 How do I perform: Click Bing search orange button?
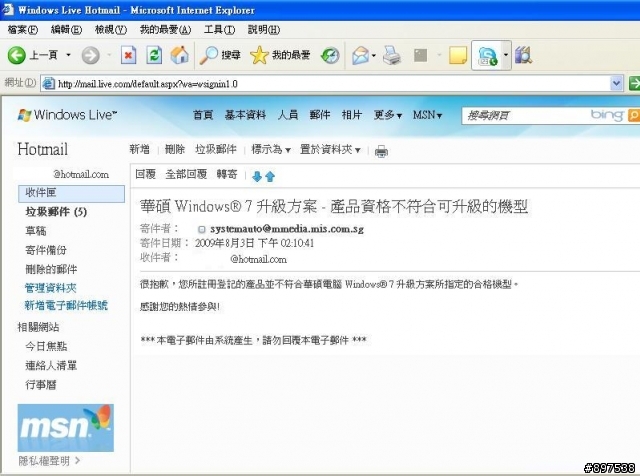coord(633,115)
